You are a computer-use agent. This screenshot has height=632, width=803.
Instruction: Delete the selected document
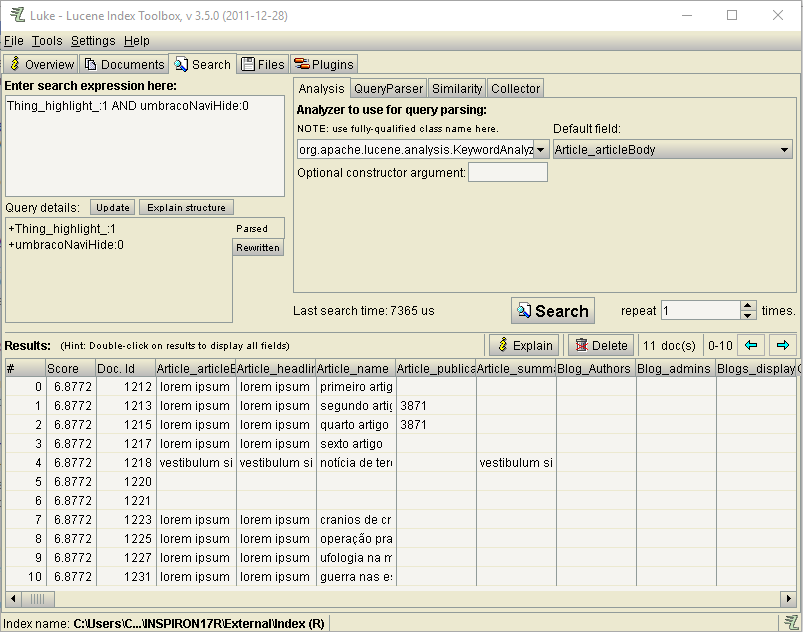point(600,345)
